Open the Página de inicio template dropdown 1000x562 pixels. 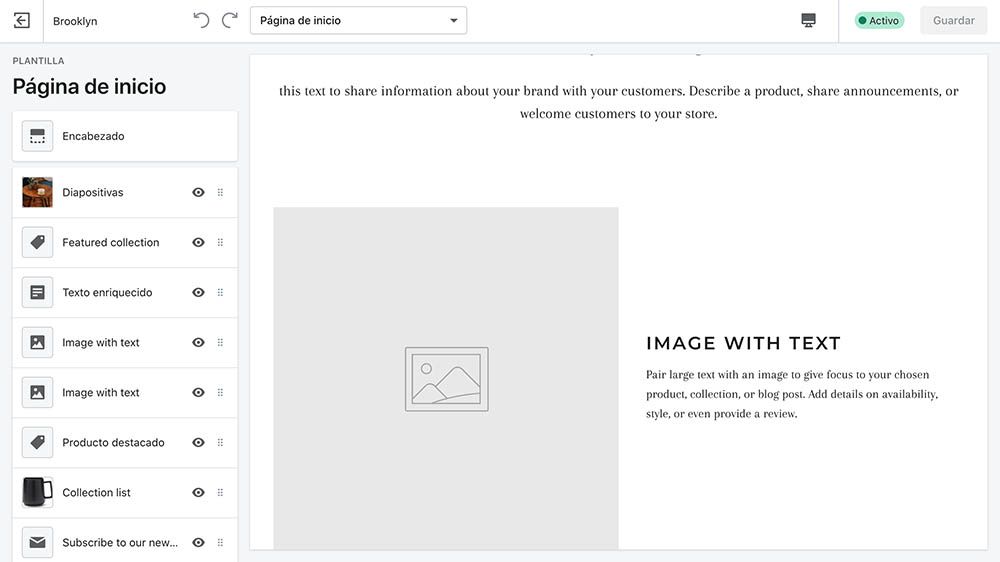pos(358,20)
